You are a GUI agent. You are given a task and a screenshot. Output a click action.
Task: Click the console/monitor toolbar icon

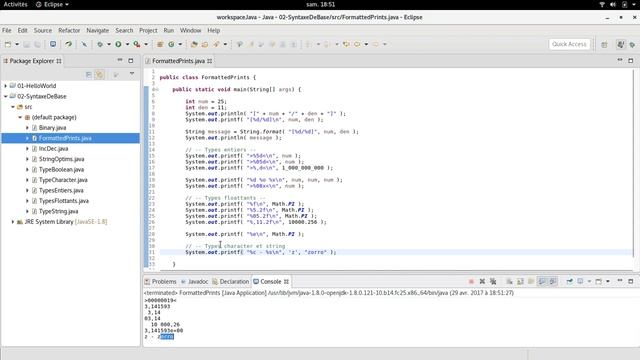(53, 44)
